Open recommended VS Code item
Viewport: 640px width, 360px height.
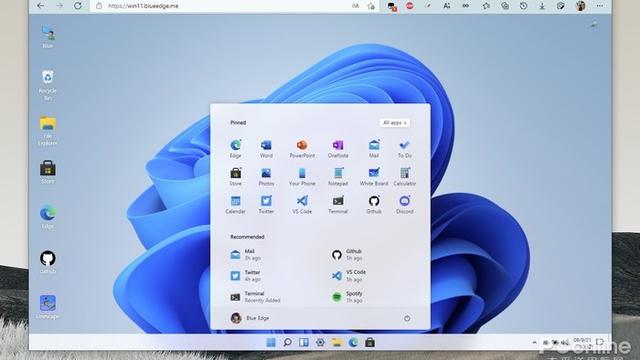click(x=349, y=276)
